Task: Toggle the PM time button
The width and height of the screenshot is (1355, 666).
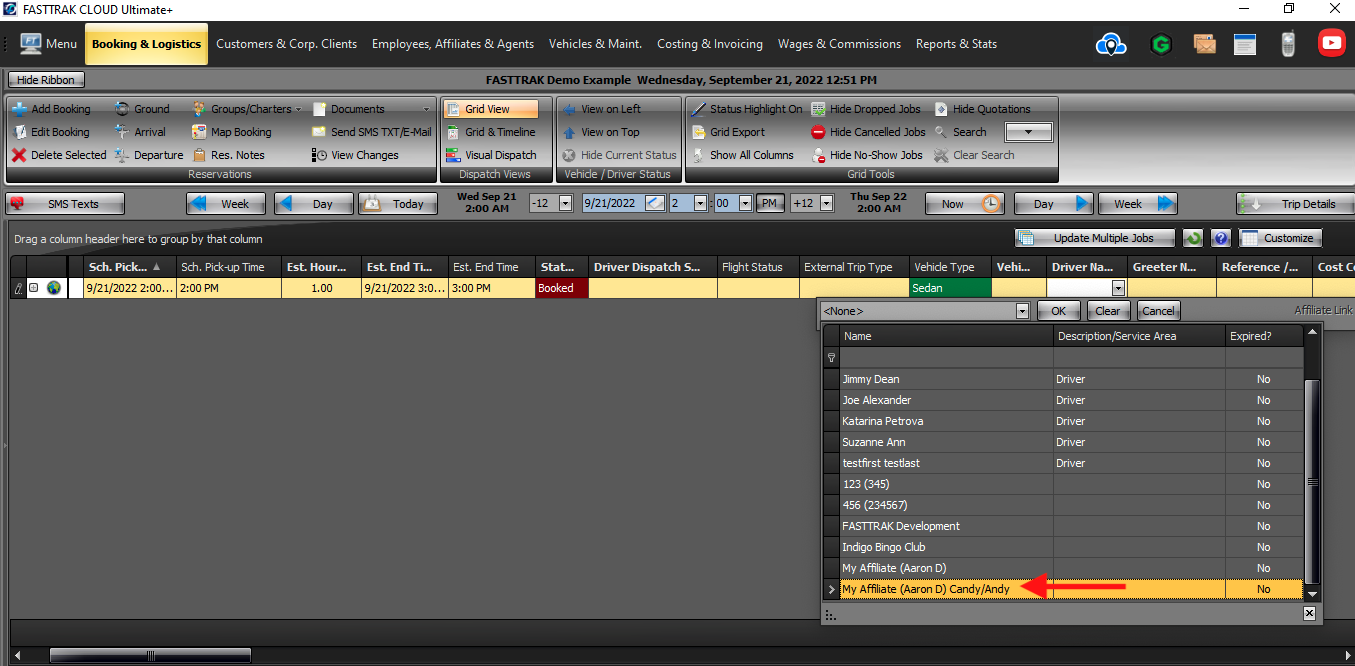Action: (770, 203)
